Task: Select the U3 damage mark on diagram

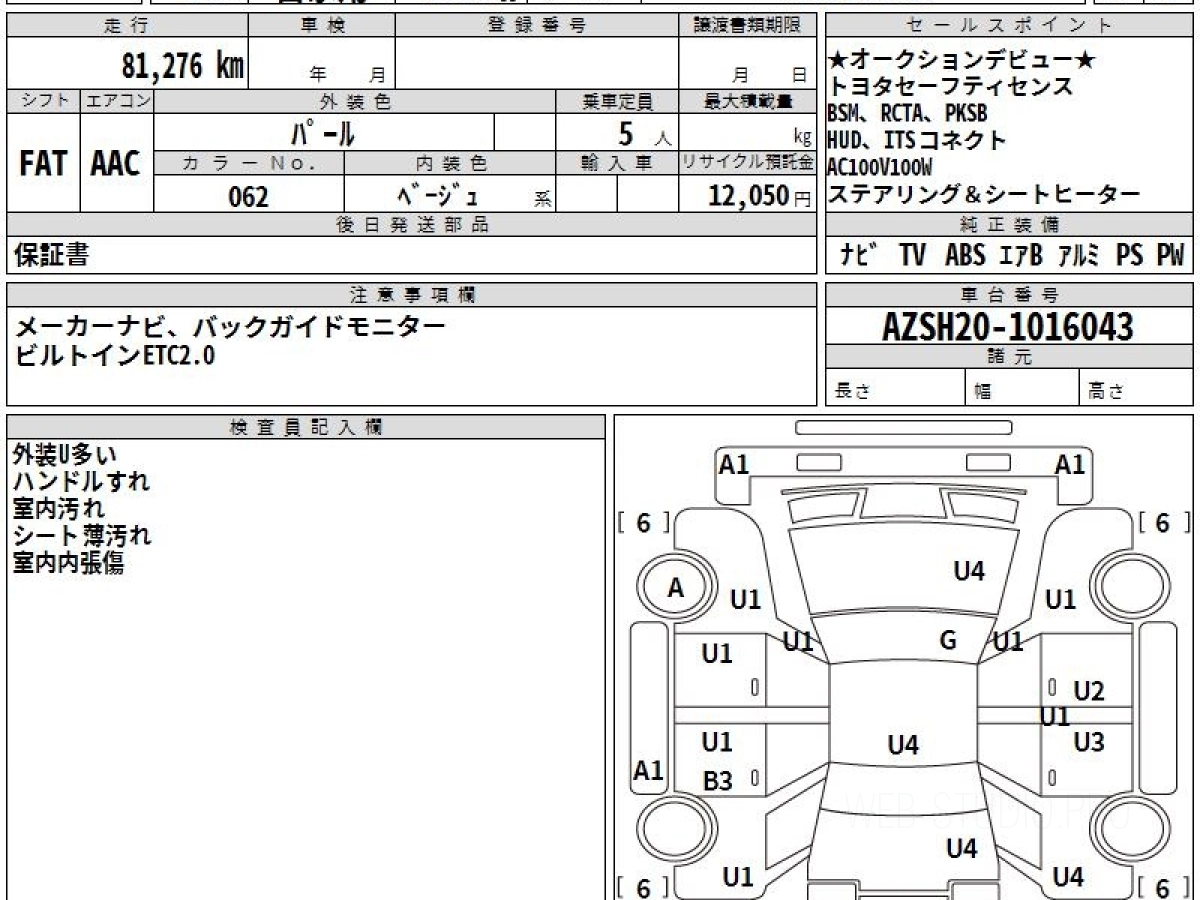Action: pyautogui.click(x=1089, y=742)
